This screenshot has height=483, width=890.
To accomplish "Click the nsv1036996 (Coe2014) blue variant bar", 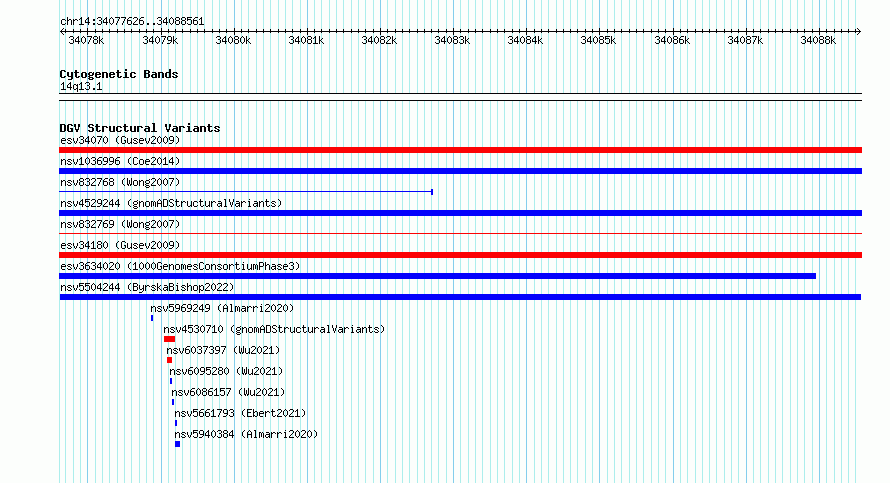I will click(460, 171).
